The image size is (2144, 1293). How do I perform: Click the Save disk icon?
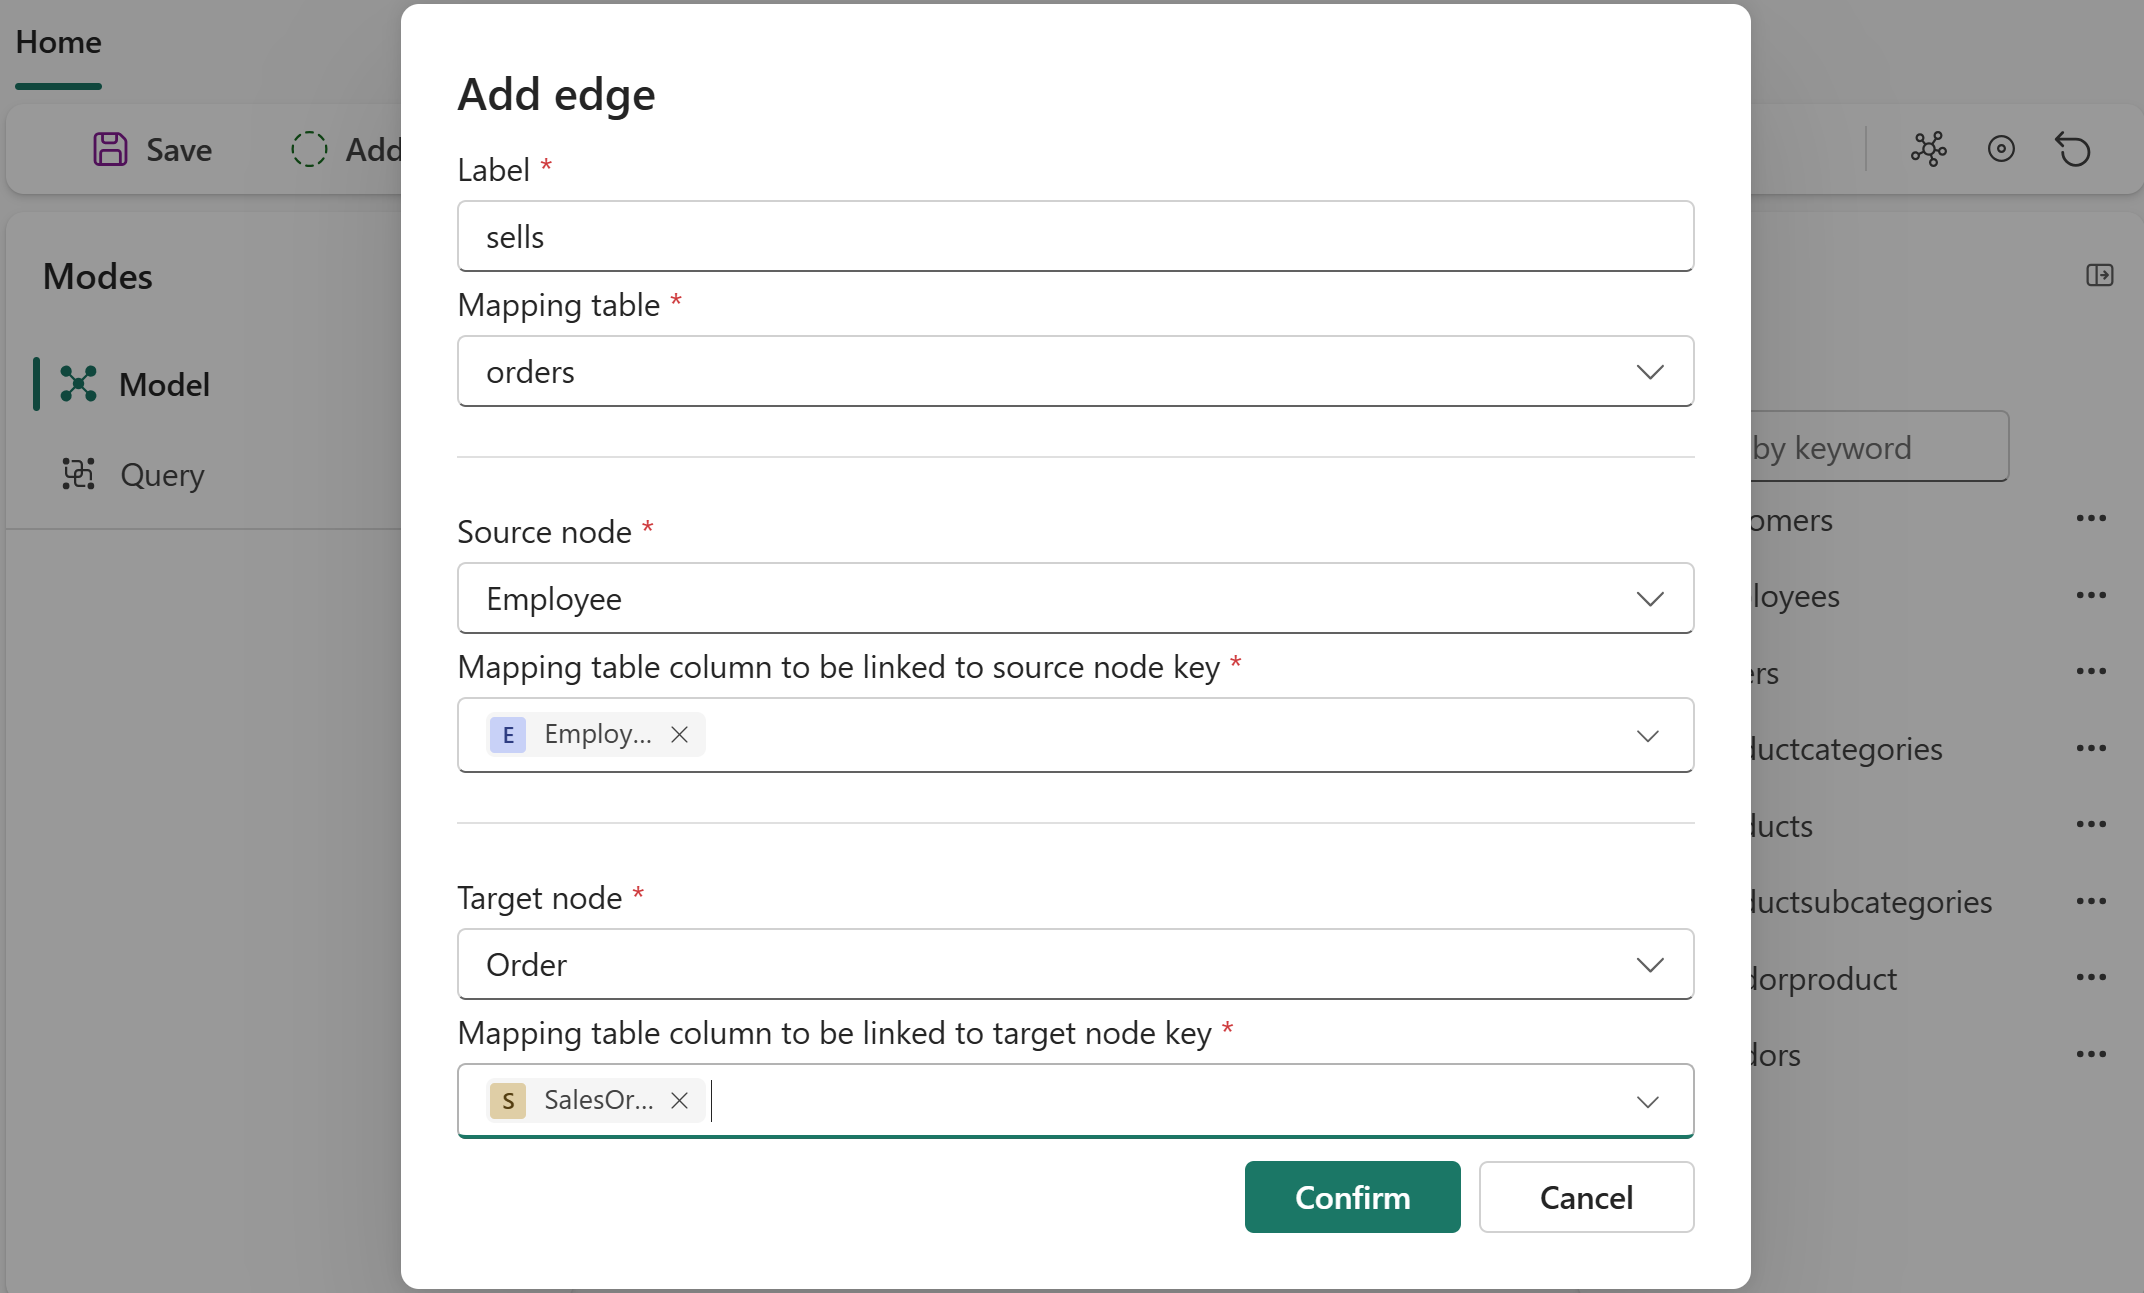coord(110,150)
